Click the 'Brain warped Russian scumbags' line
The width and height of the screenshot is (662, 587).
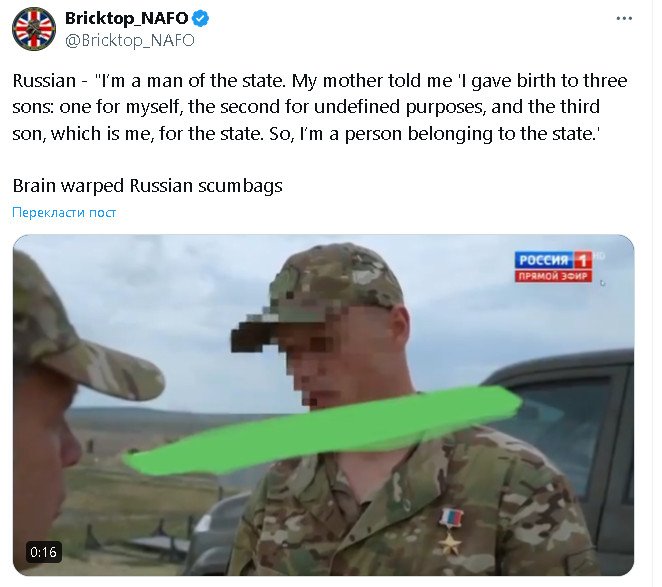coord(147,186)
